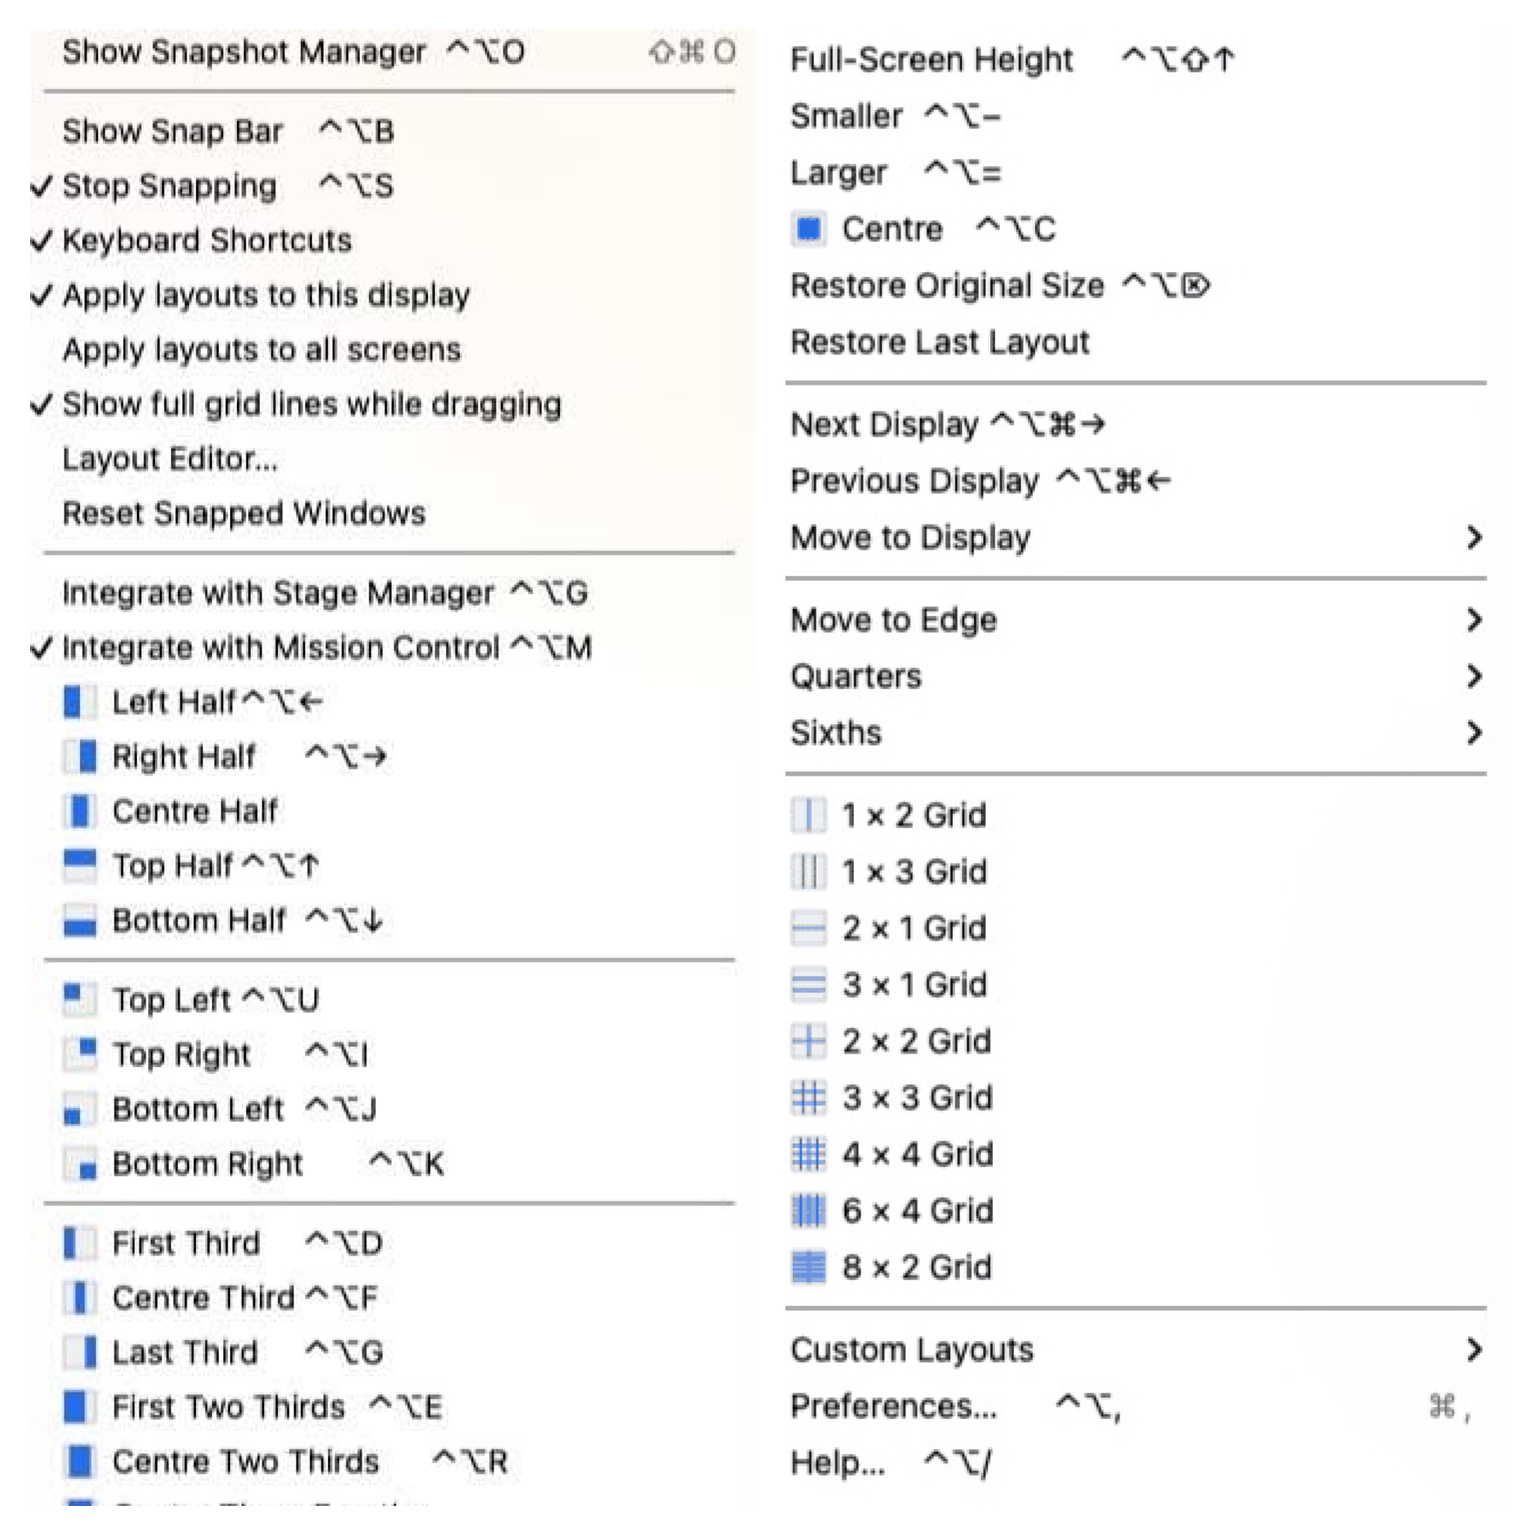Click the First Two Thirds icon

click(79, 1407)
